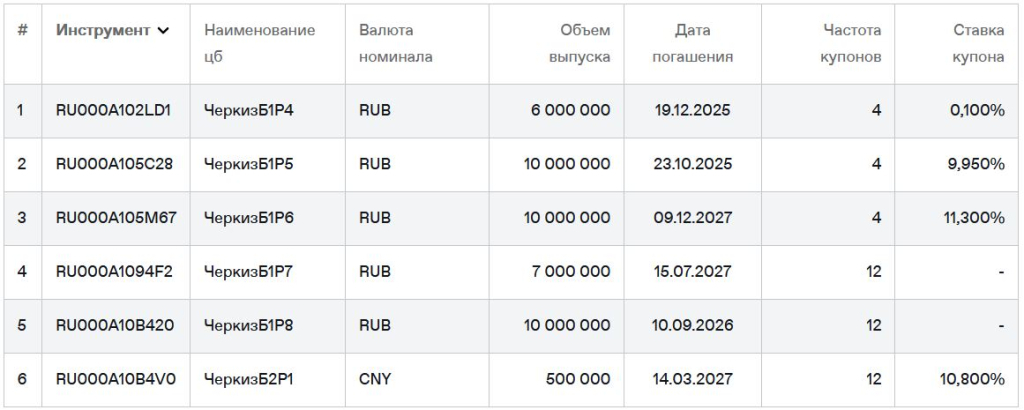Click the Ставка купона column header
Screen dimensions: 1024x410
coord(978,43)
